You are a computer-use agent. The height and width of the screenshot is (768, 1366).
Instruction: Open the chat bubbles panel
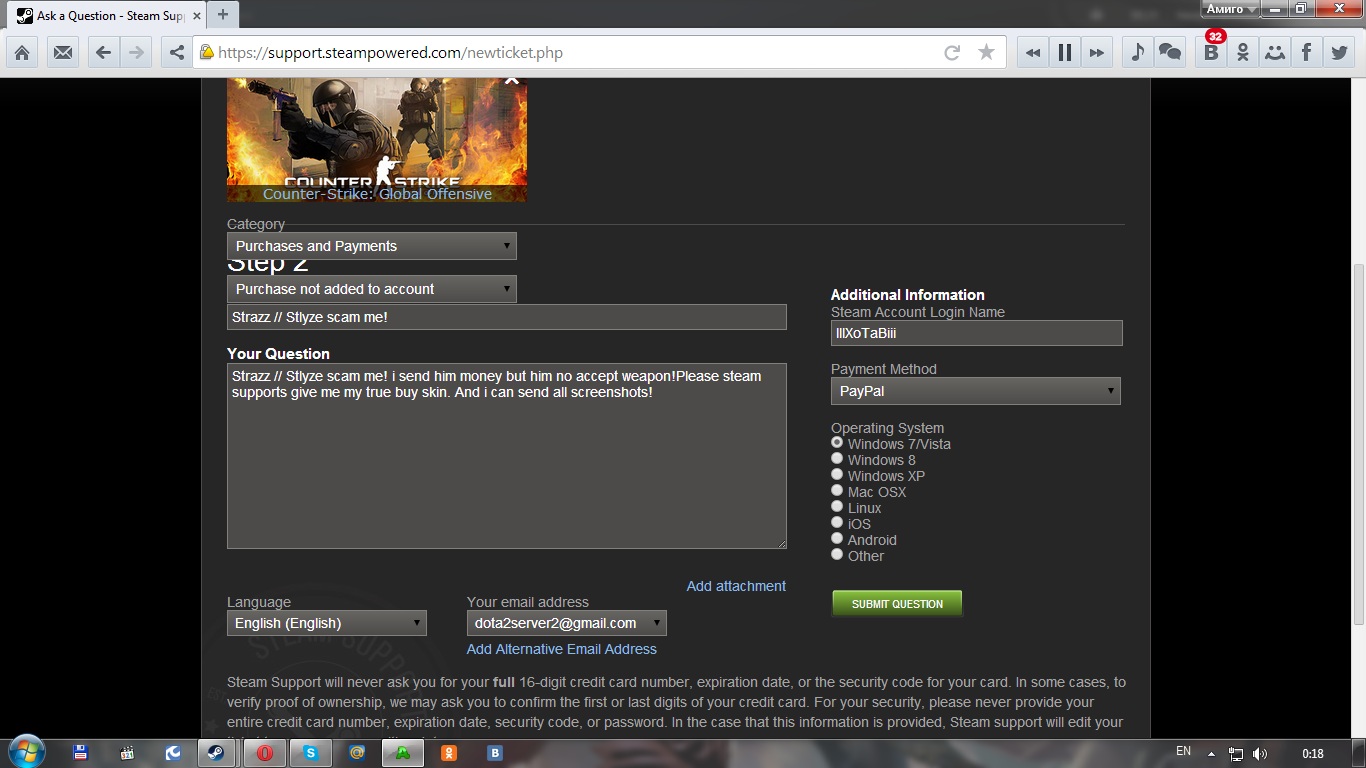click(x=1170, y=53)
